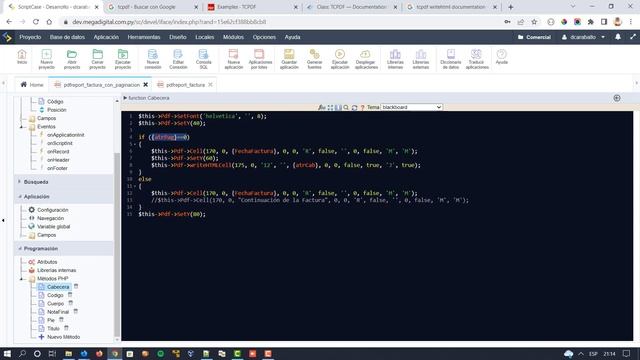640x360 pixels.
Task: Delete the NotaFinal method via trash icon
Action: tap(76, 311)
